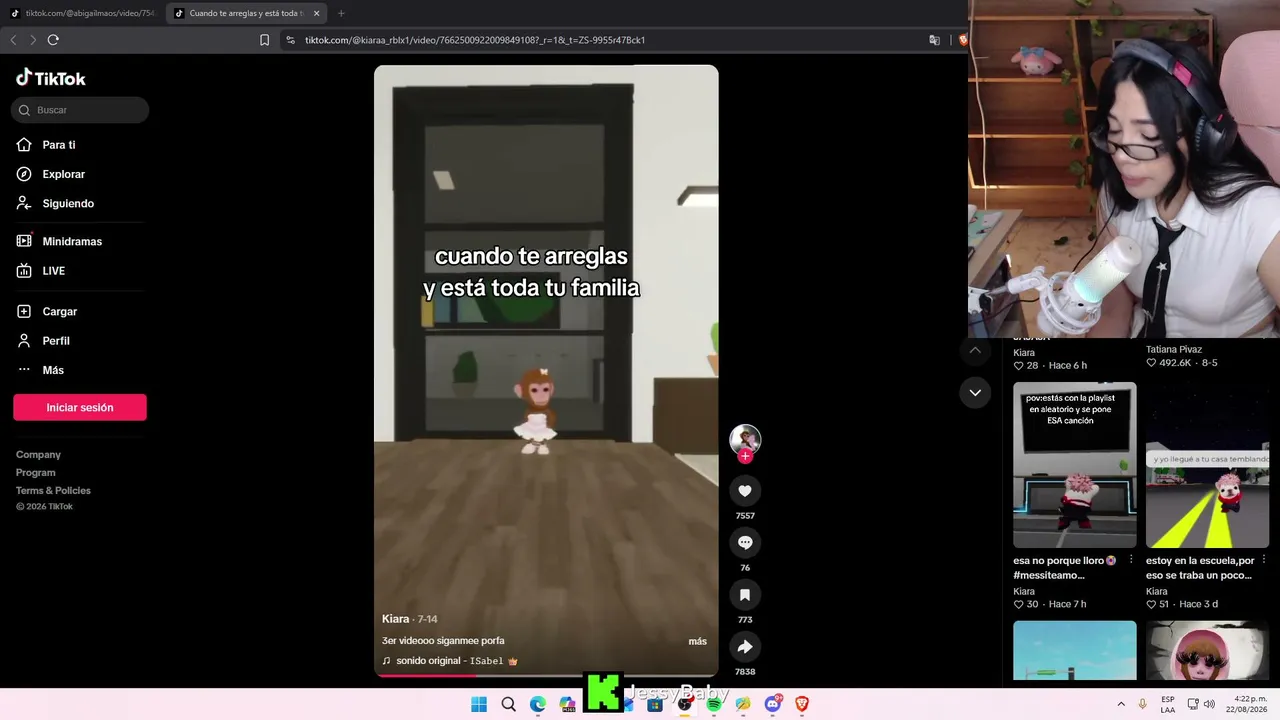Open the volume tray control
The height and width of the screenshot is (720, 1280).
point(1209,704)
